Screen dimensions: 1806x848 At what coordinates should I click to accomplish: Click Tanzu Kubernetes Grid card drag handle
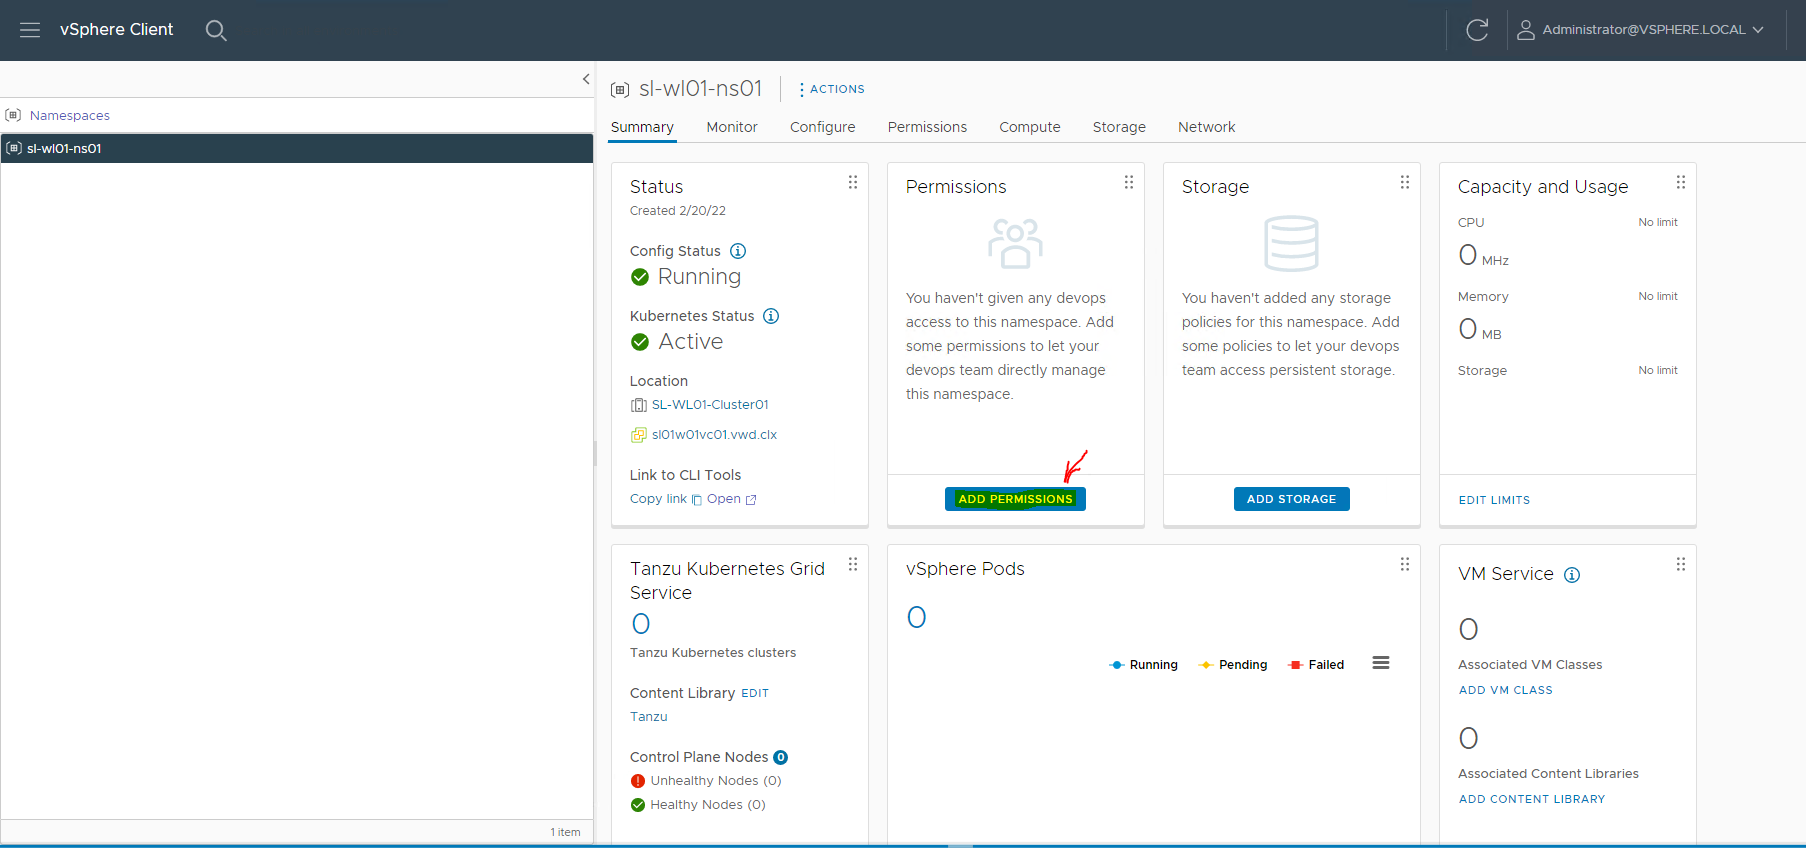[x=853, y=564]
